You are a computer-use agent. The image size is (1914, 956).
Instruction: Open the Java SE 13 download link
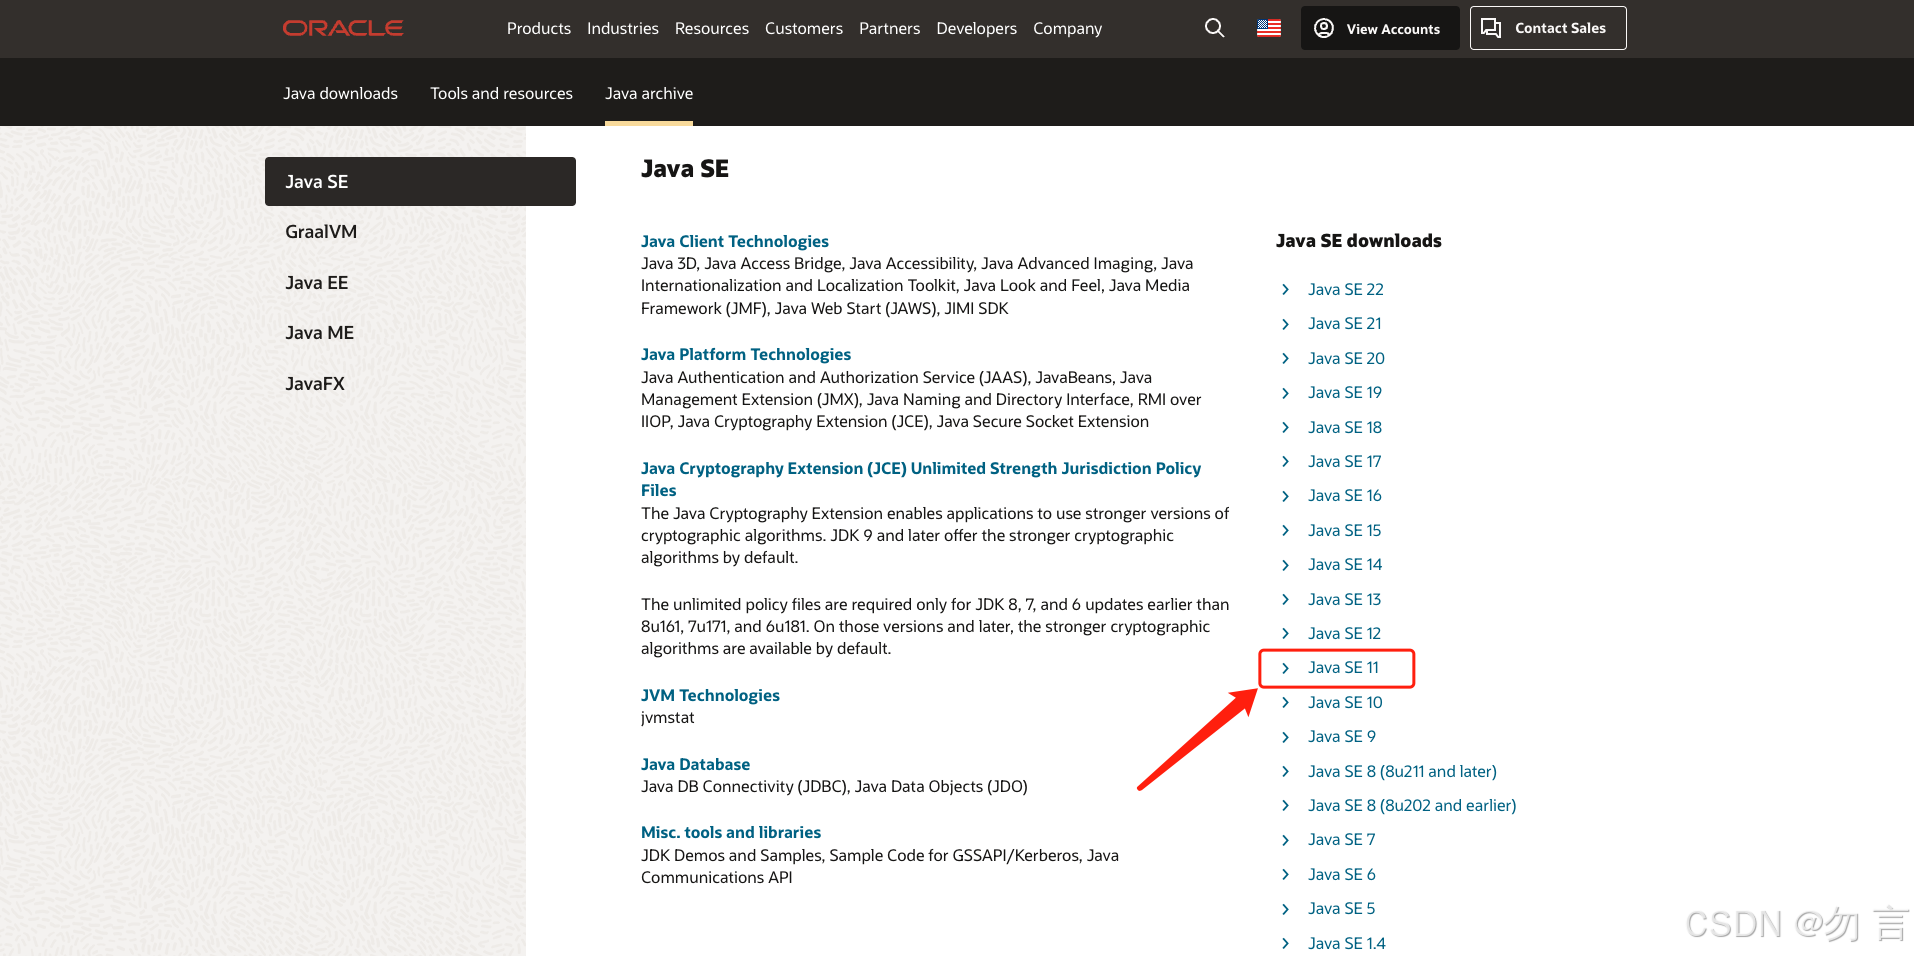click(1344, 599)
